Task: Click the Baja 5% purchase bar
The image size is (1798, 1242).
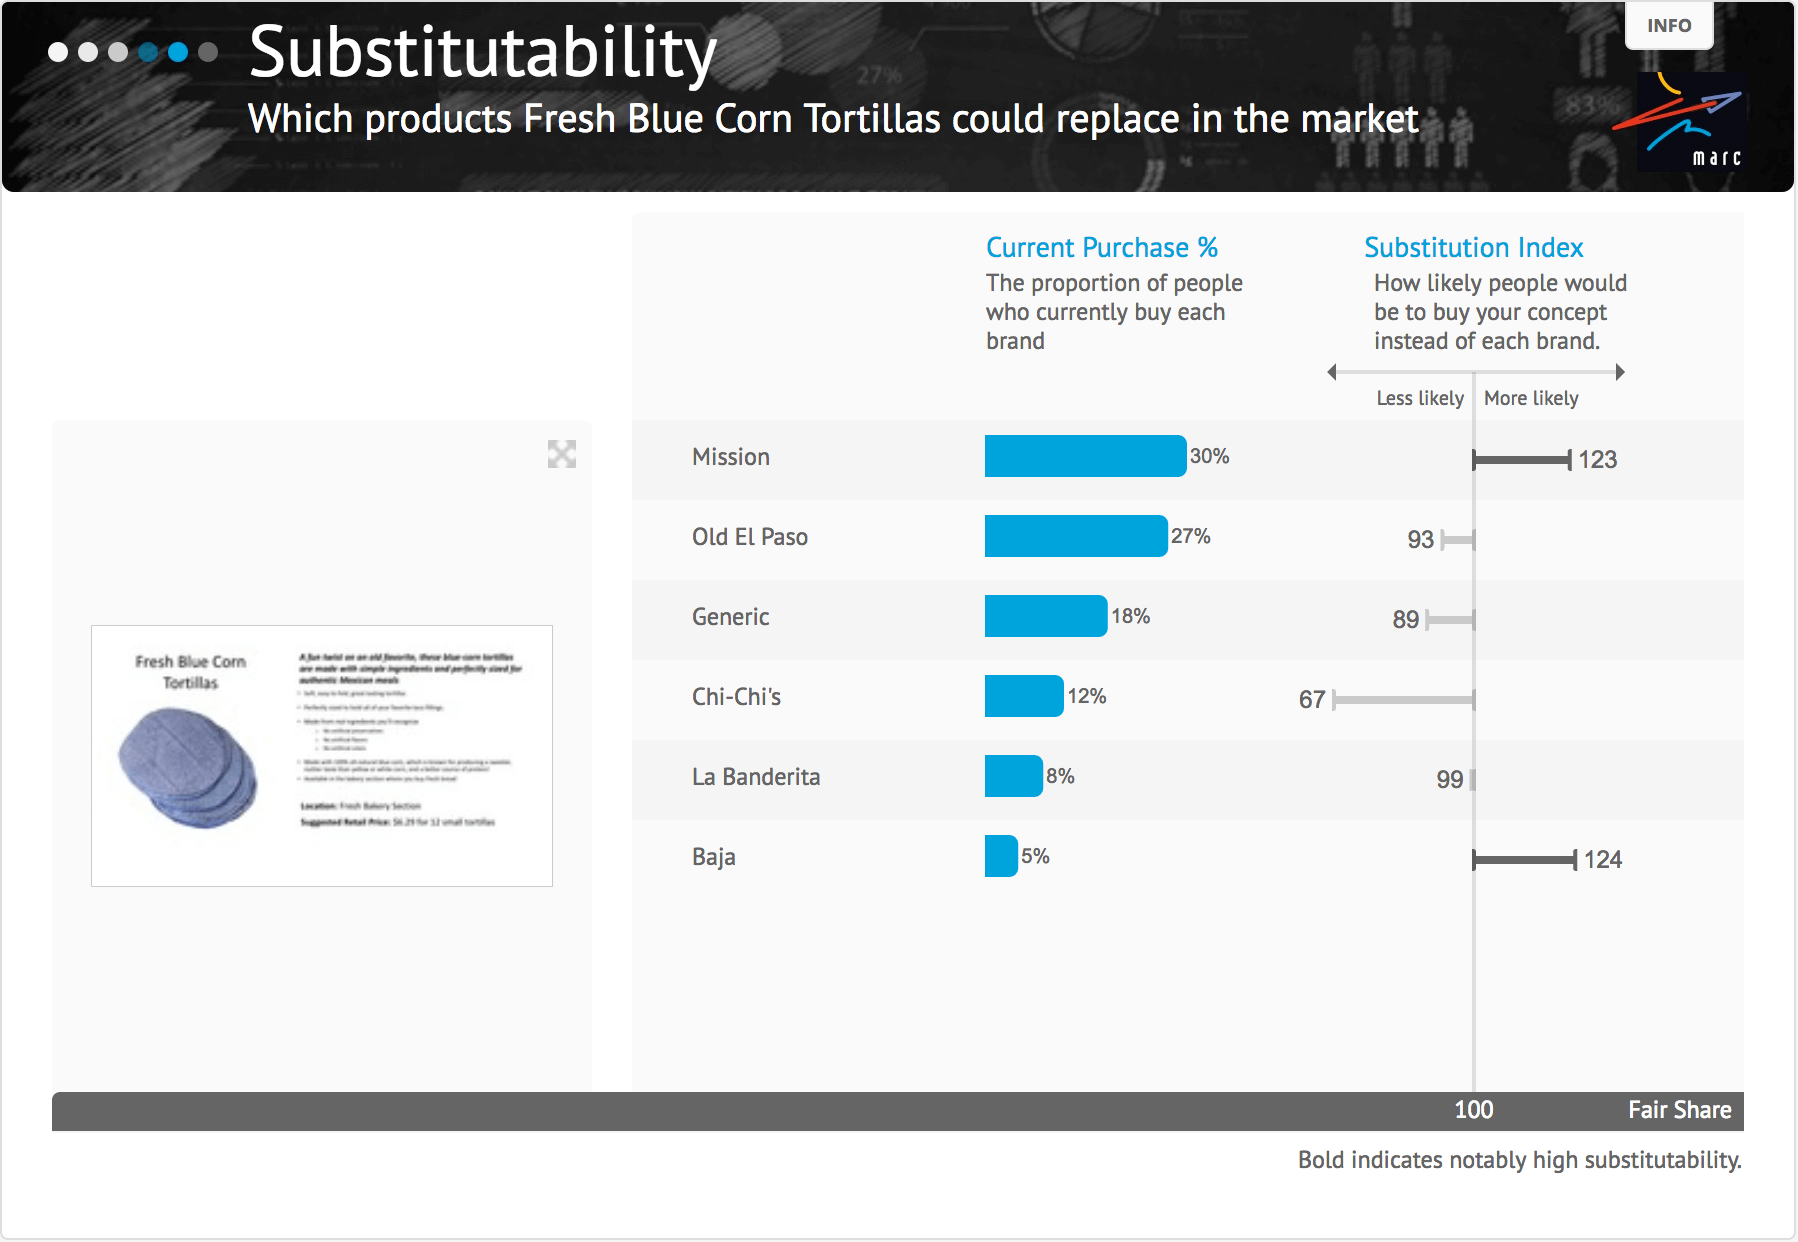Action: [1001, 856]
